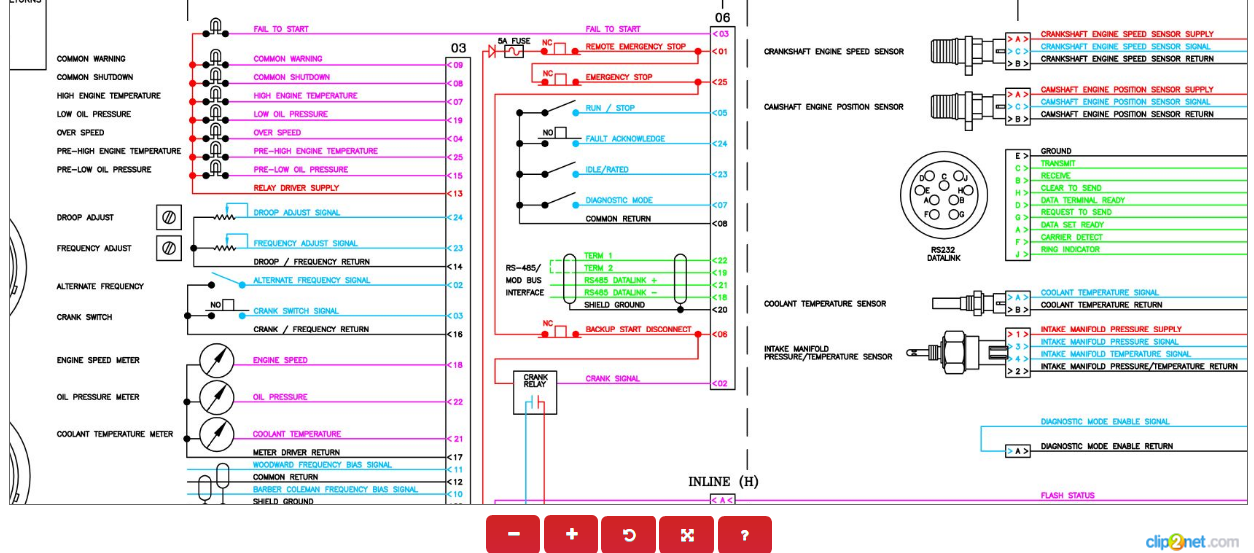Open help with the question mark button
1254x553 pixels.
(x=745, y=534)
